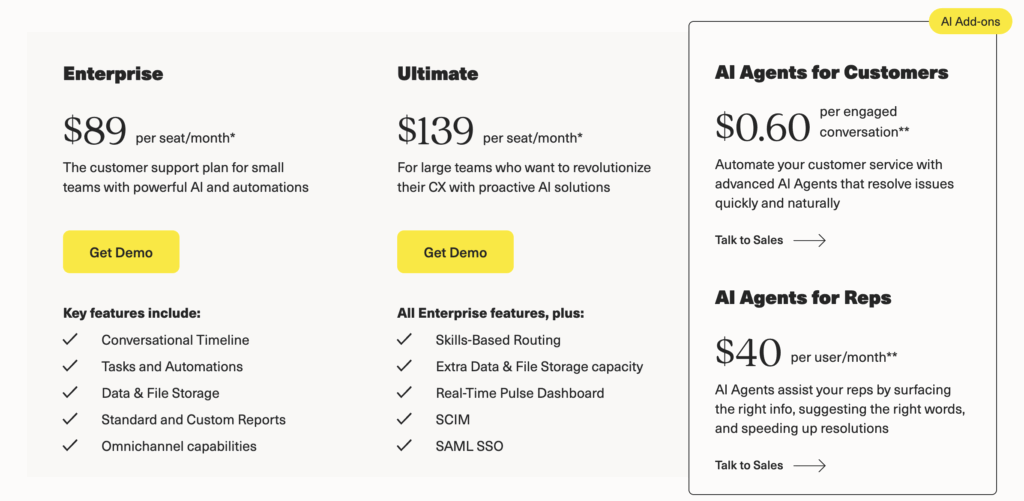Click checkmark icon beside Tasks and Automations
The width and height of the screenshot is (1024, 501).
coord(71,367)
